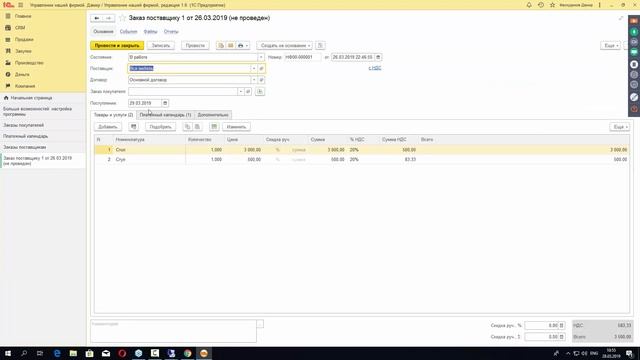Screen dimensions: 640x360
Task: Switch to the События tab
Action: (x=128, y=31)
